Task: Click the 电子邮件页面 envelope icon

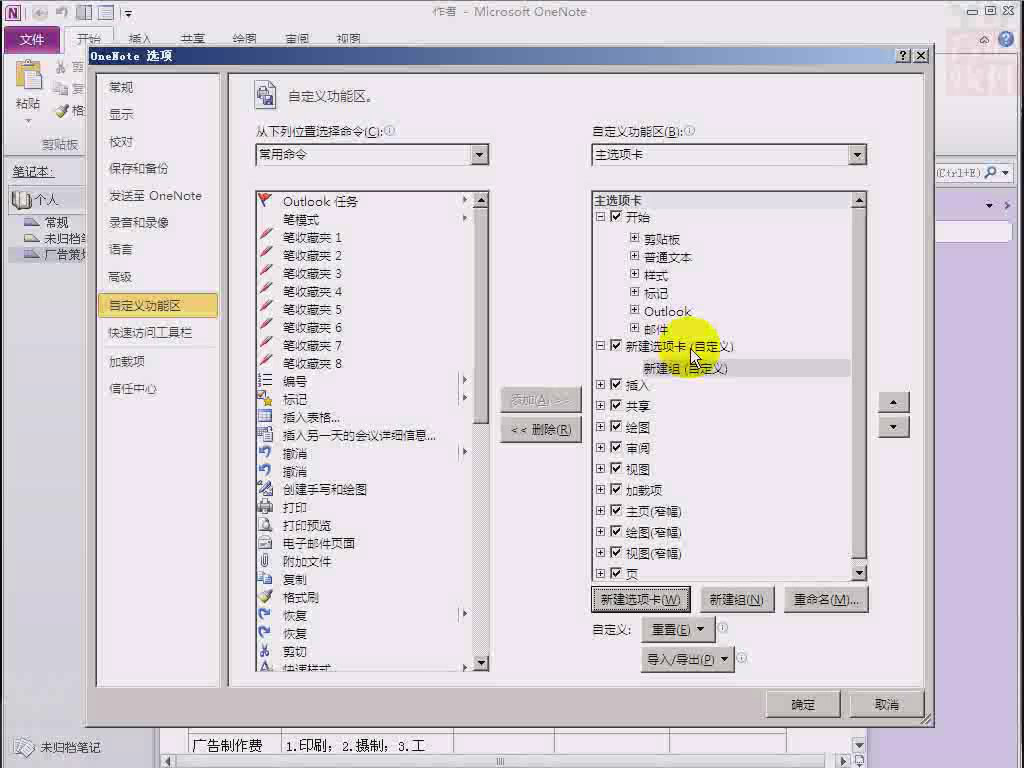Action: tap(265, 543)
